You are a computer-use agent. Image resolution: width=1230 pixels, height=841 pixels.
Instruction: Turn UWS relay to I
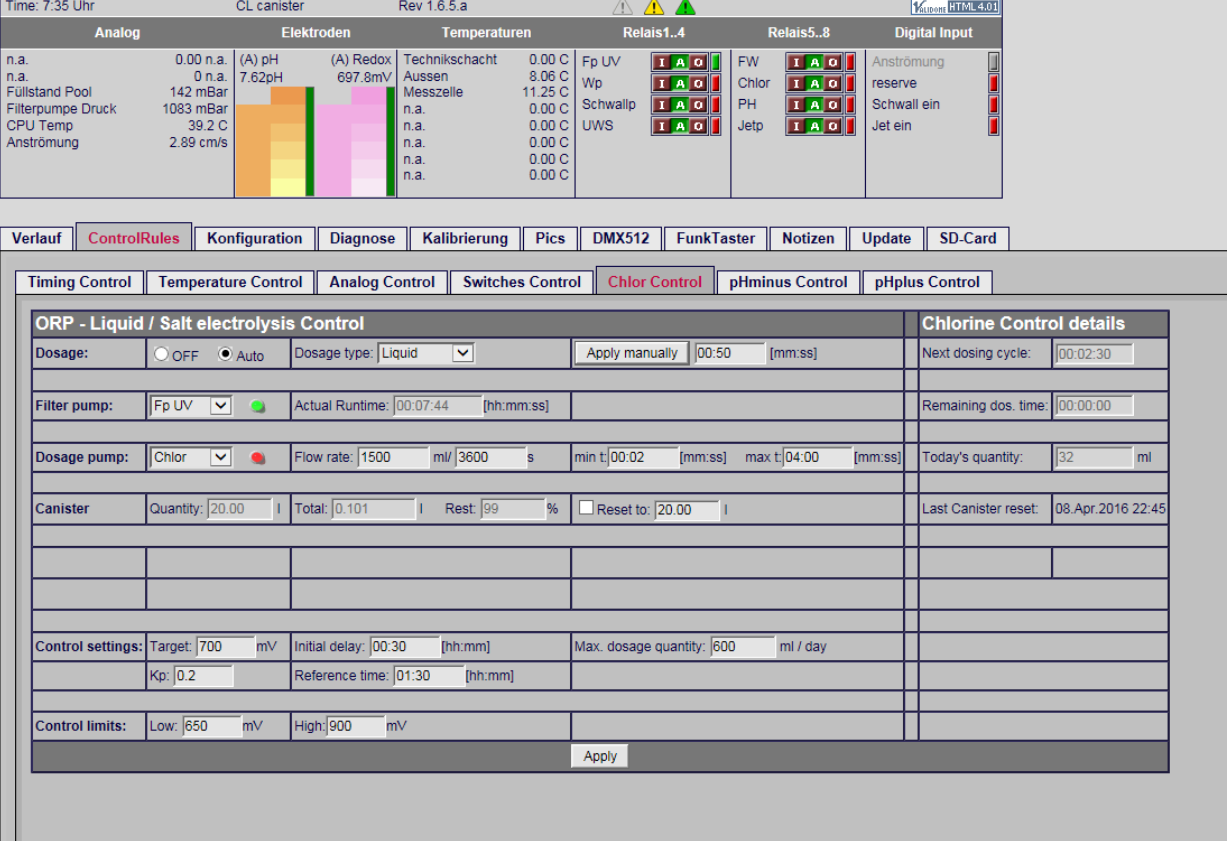point(662,126)
